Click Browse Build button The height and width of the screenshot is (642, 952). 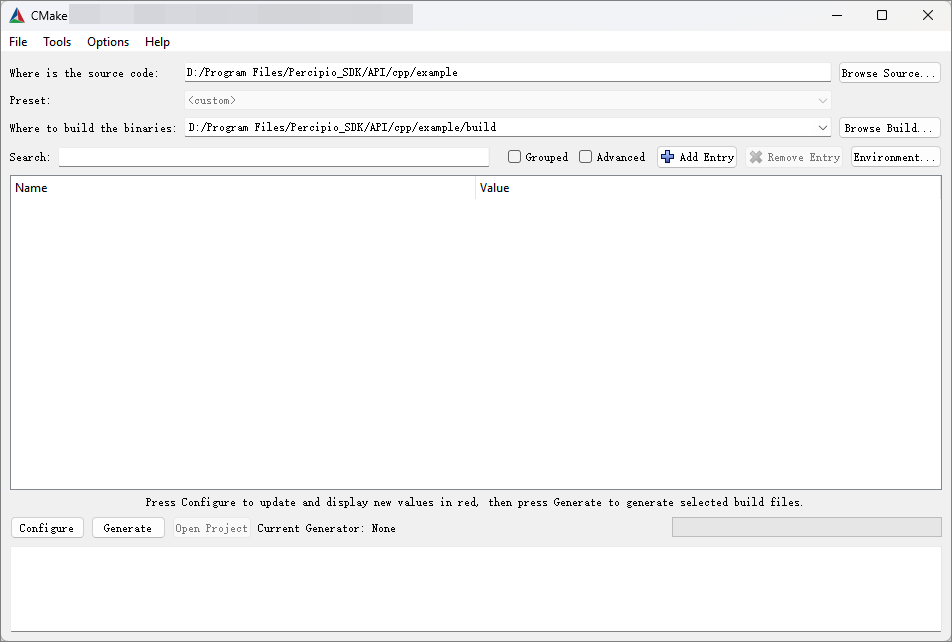[x=889, y=128]
